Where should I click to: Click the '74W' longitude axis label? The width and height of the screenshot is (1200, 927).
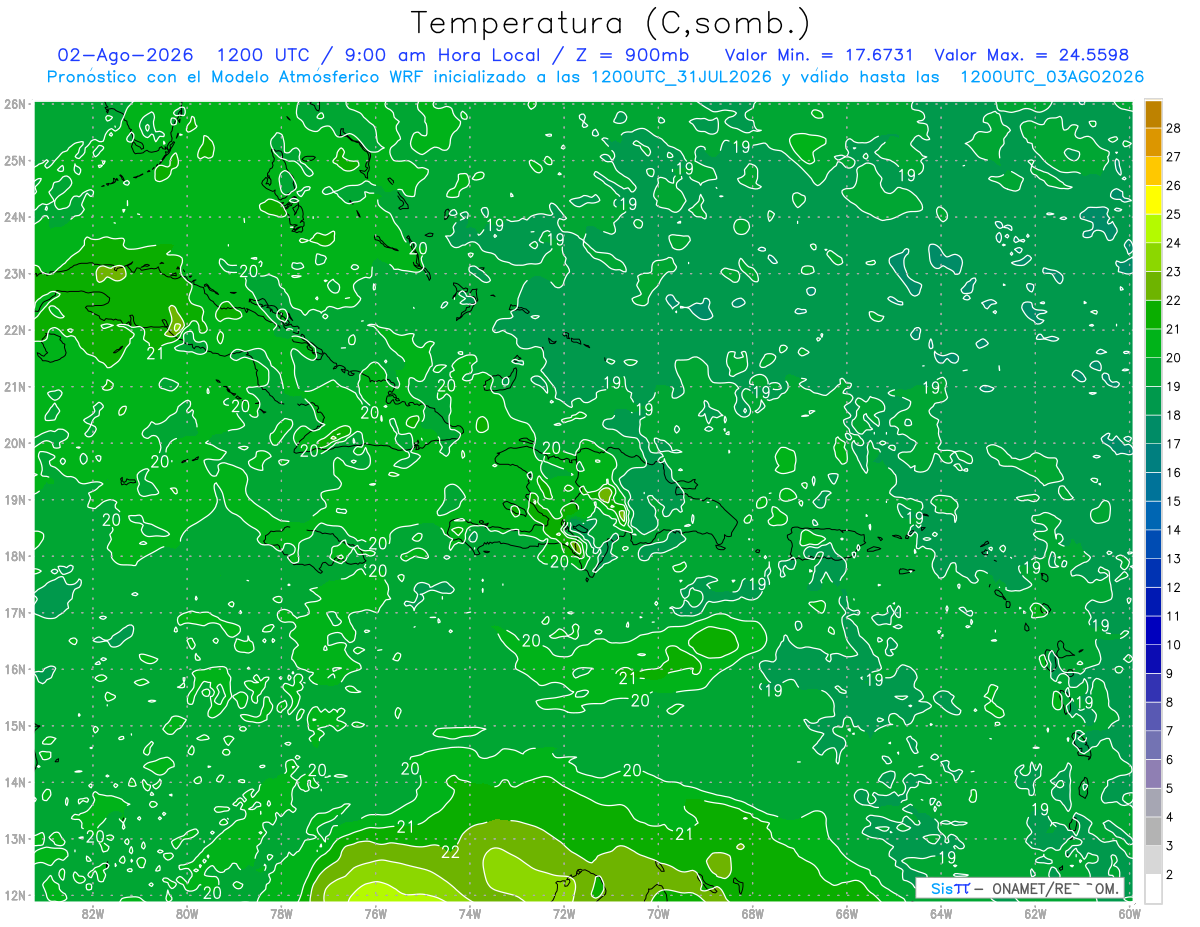[470, 913]
